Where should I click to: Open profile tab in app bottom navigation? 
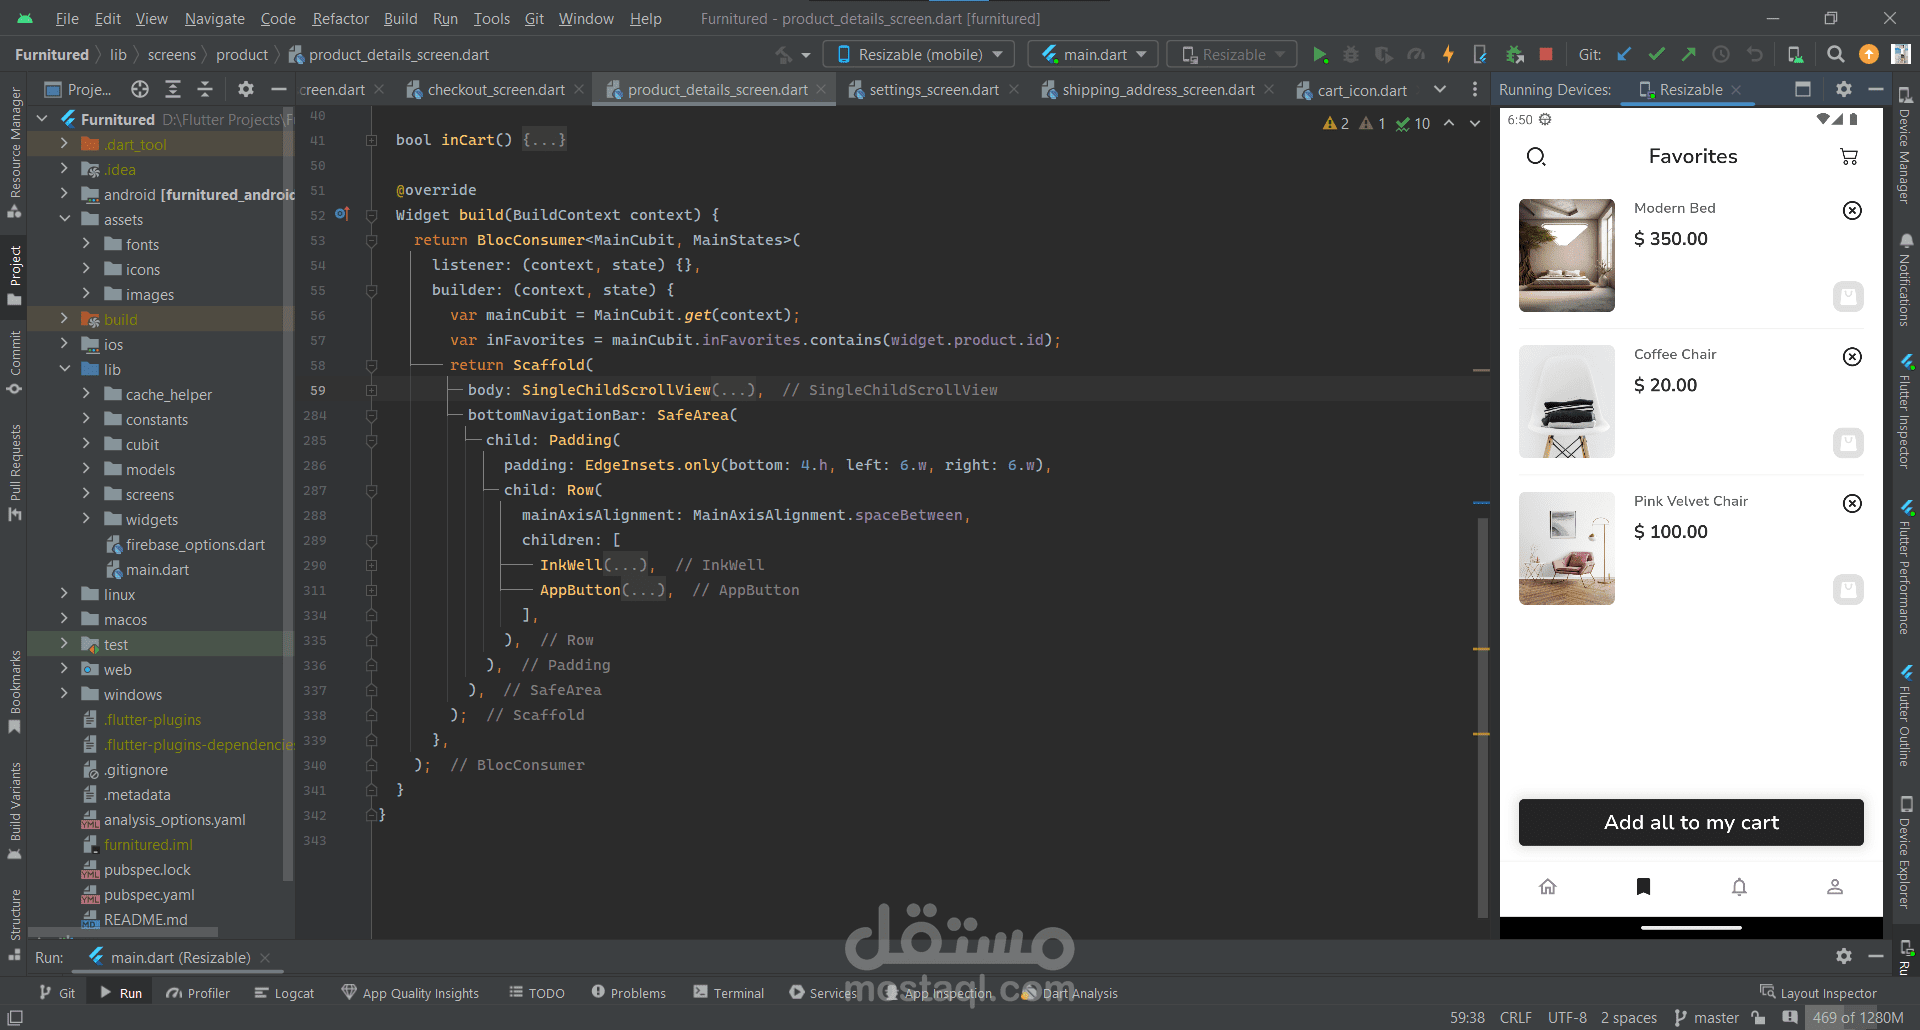[x=1835, y=887]
